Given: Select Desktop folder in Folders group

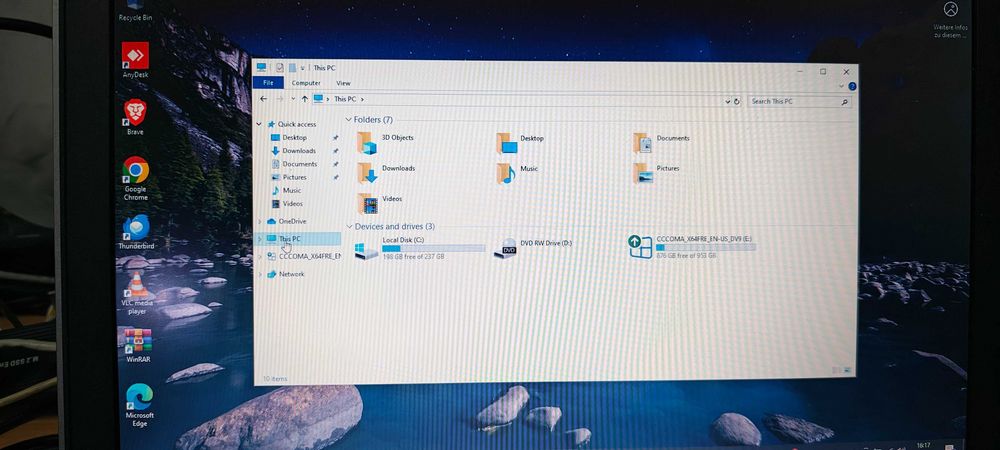Looking at the screenshot, I should coord(520,143).
